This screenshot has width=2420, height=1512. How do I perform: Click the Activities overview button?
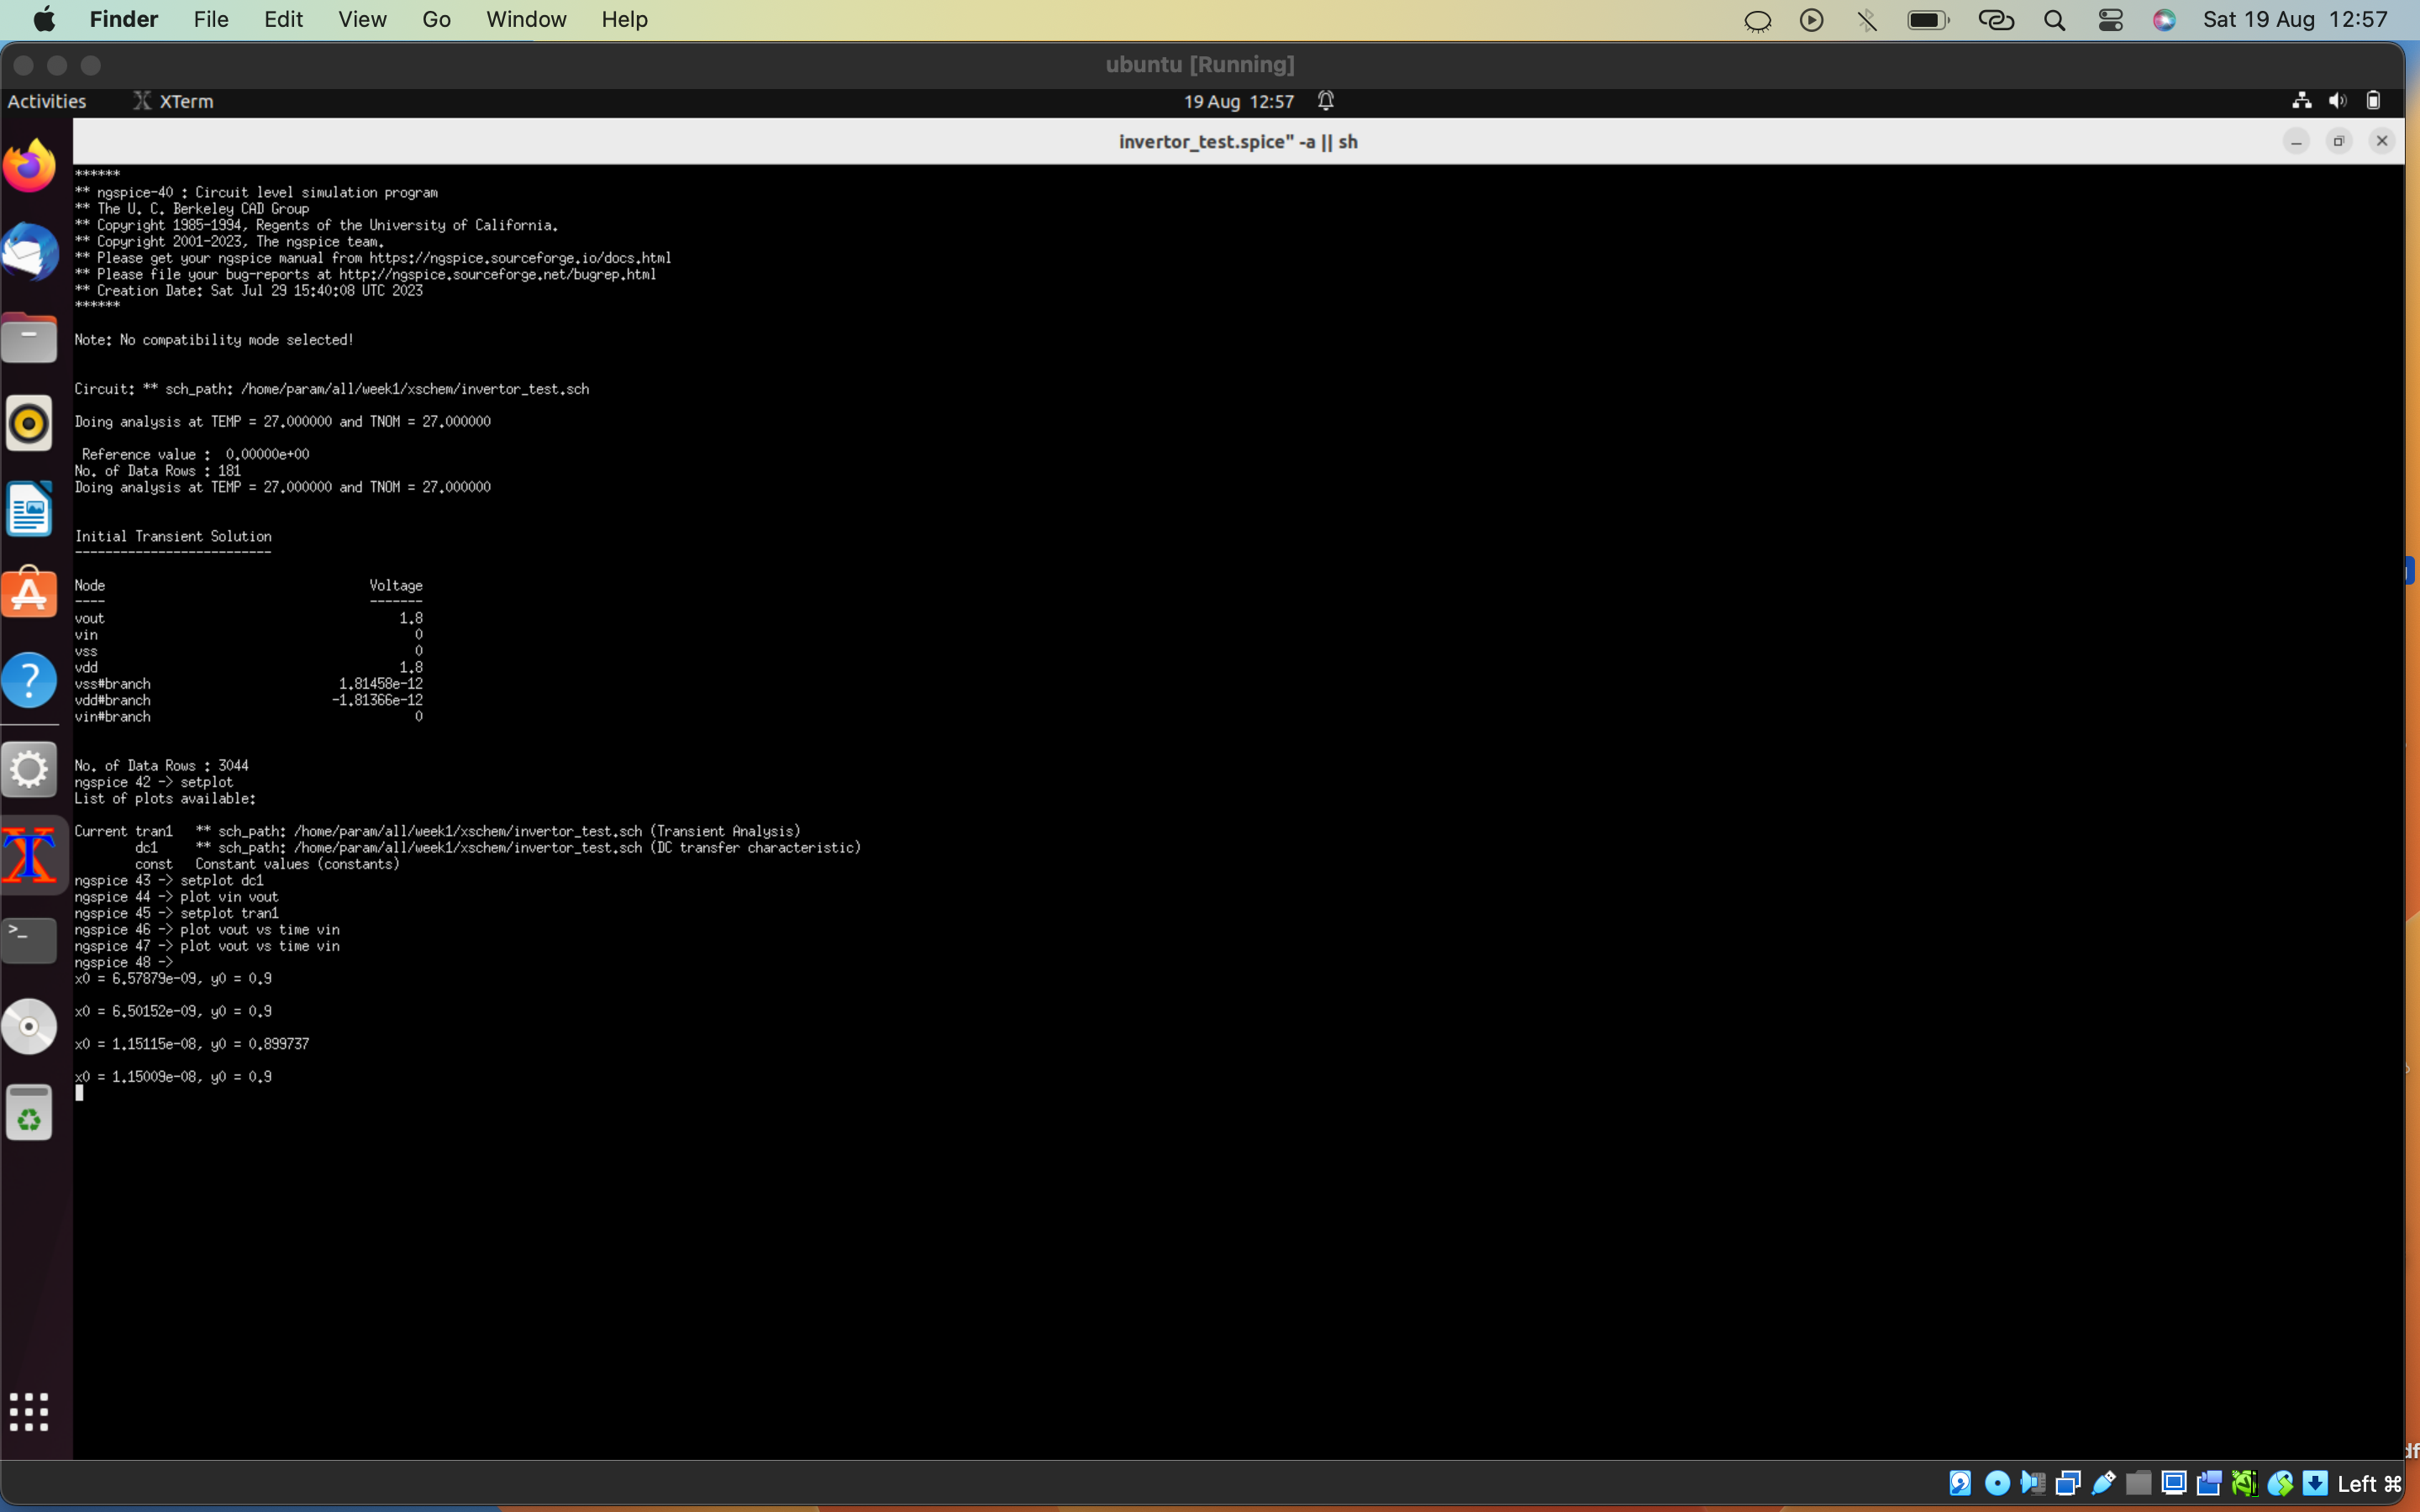pyautogui.click(x=47, y=101)
